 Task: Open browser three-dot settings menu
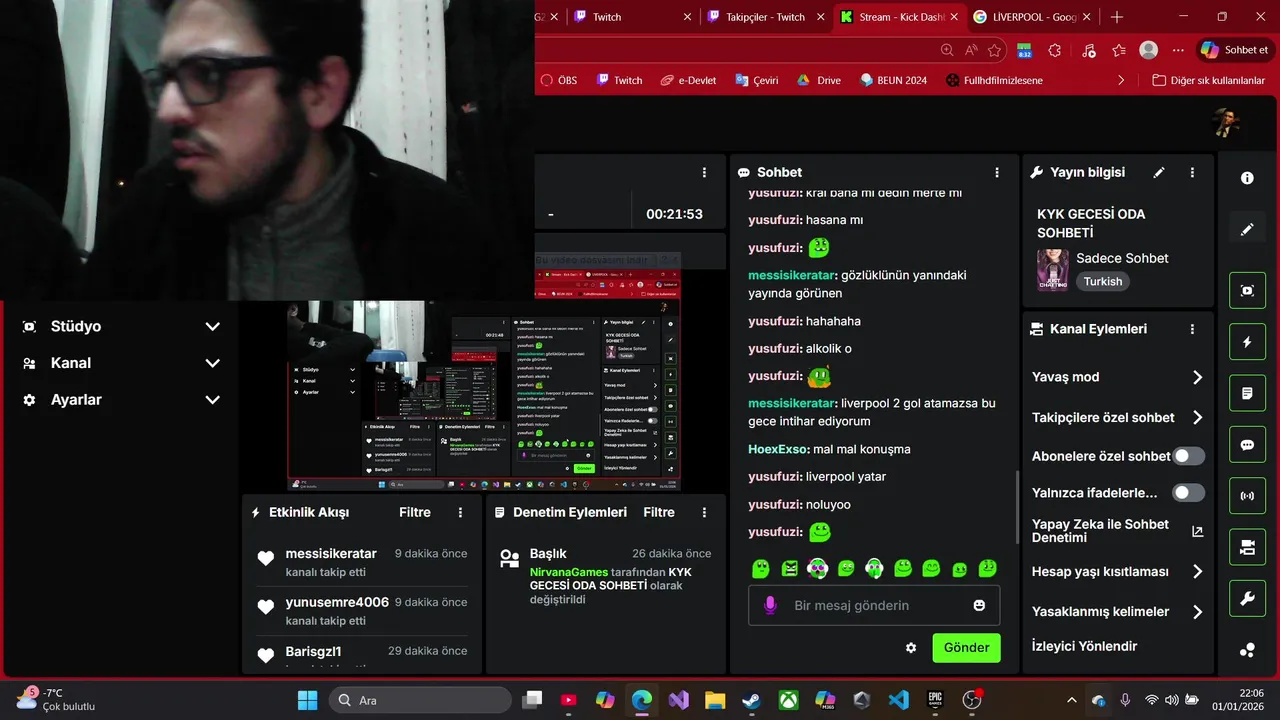tap(1178, 50)
